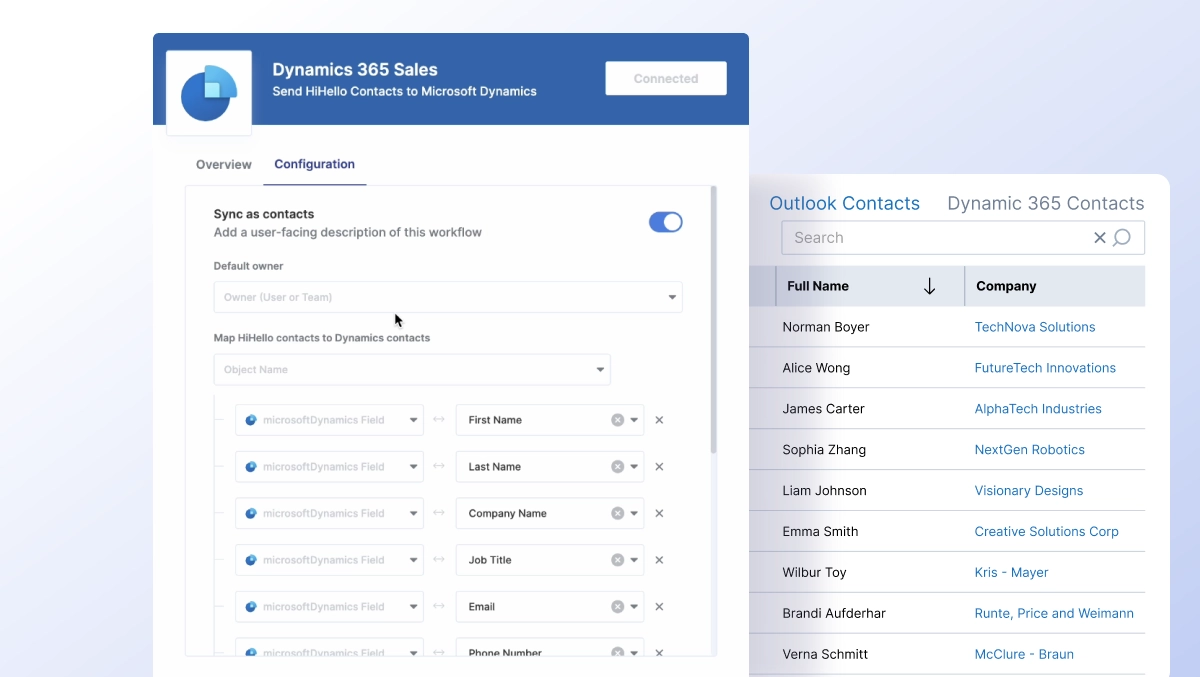
Task: Open microsoftDynamics Field dropdown for Email row
Action: click(329, 607)
